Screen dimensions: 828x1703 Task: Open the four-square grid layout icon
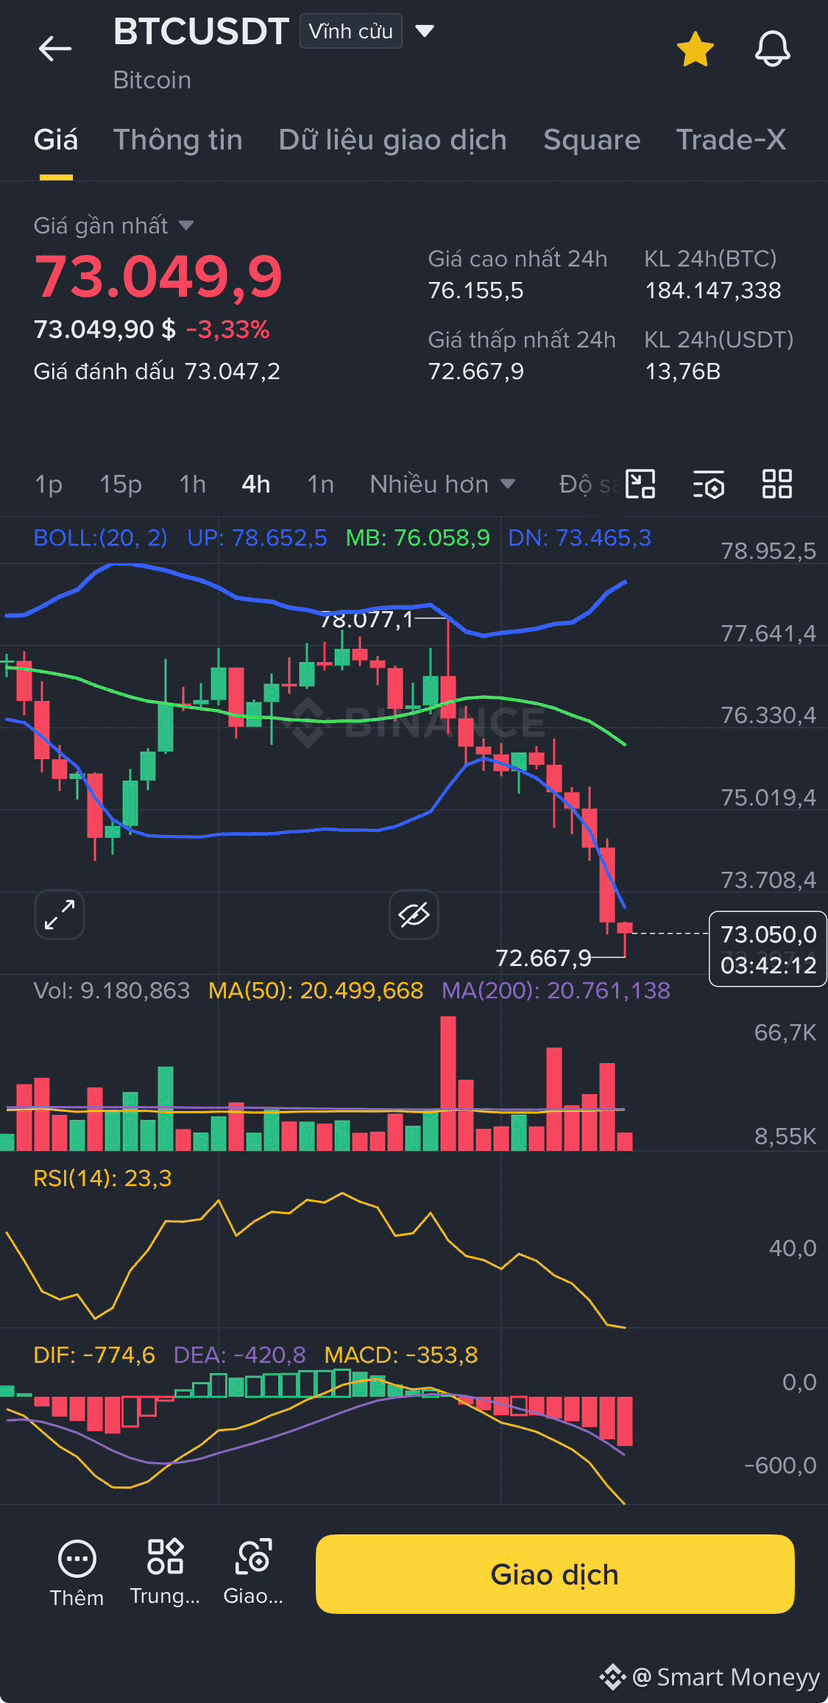pos(777,485)
